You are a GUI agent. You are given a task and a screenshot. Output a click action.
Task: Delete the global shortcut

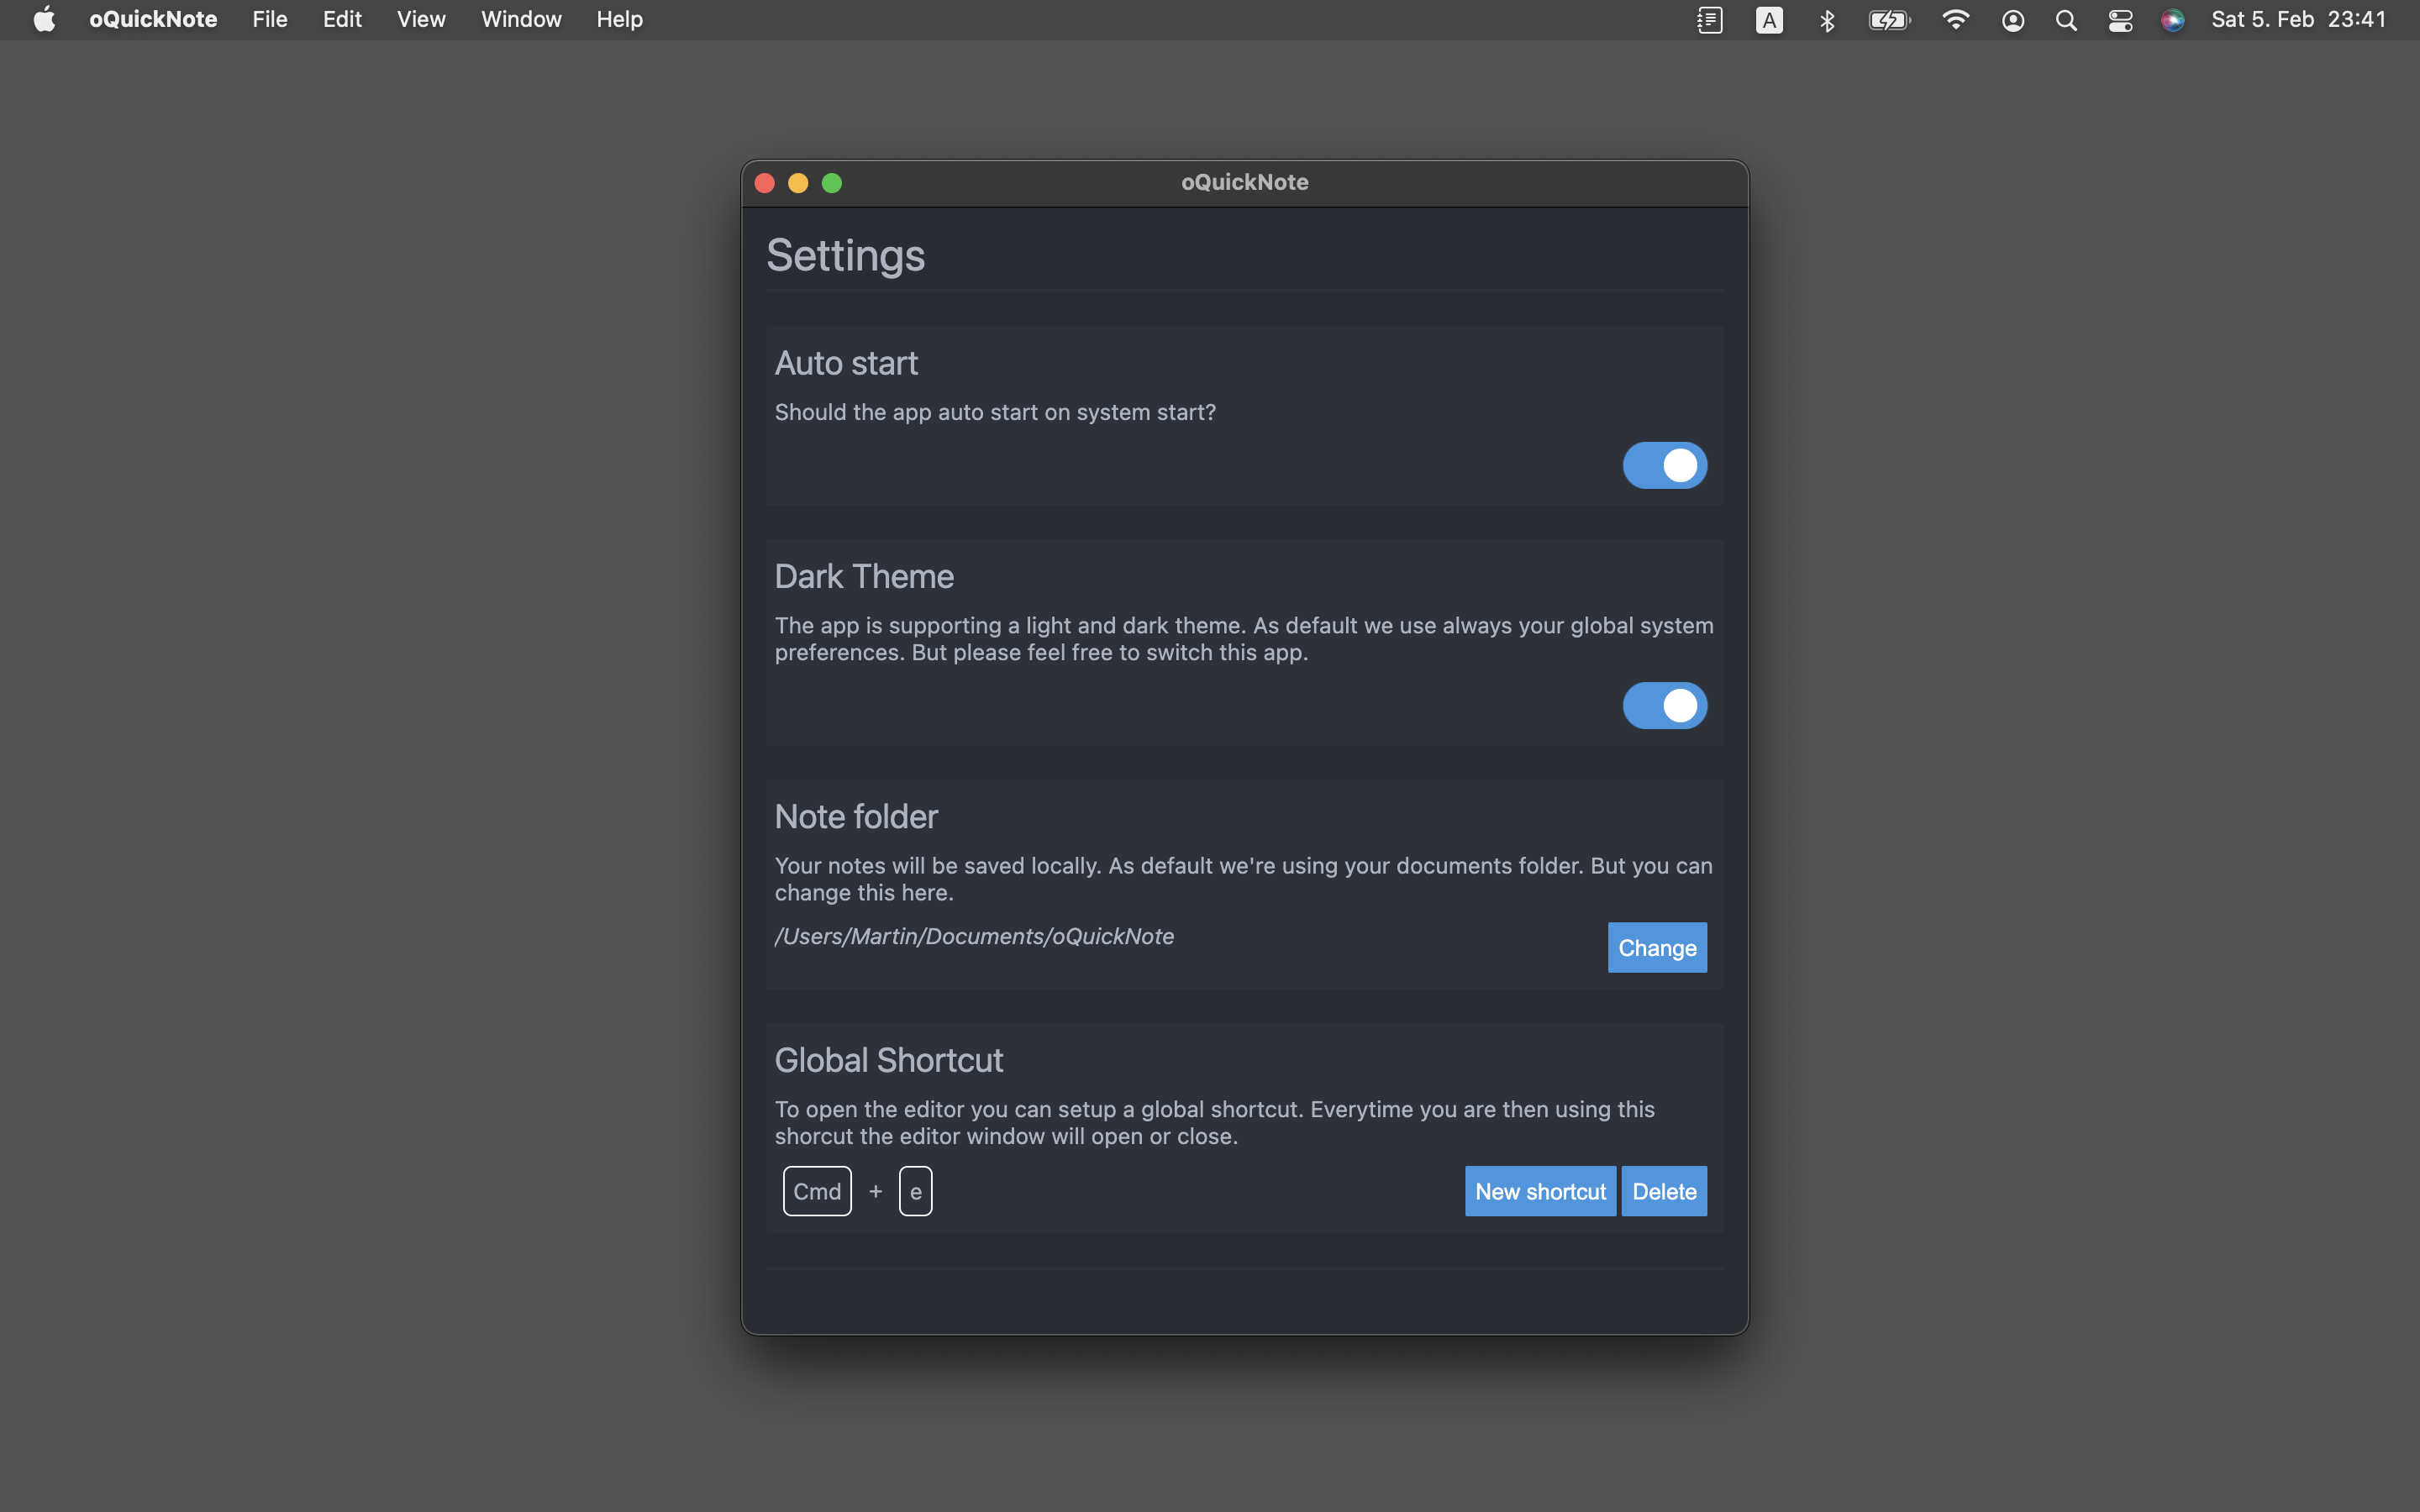coord(1664,1191)
